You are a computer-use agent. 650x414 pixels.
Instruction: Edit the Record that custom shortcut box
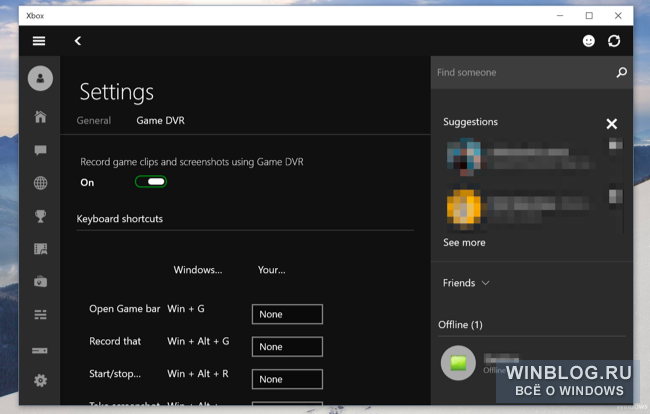[x=287, y=346]
